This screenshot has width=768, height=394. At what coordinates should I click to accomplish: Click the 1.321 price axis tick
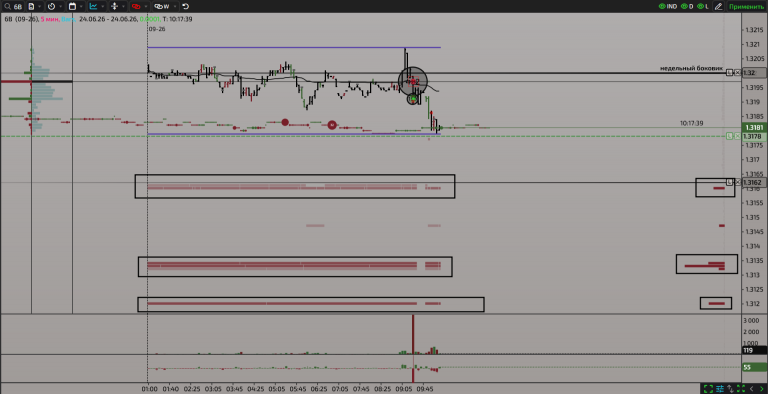click(x=752, y=44)
